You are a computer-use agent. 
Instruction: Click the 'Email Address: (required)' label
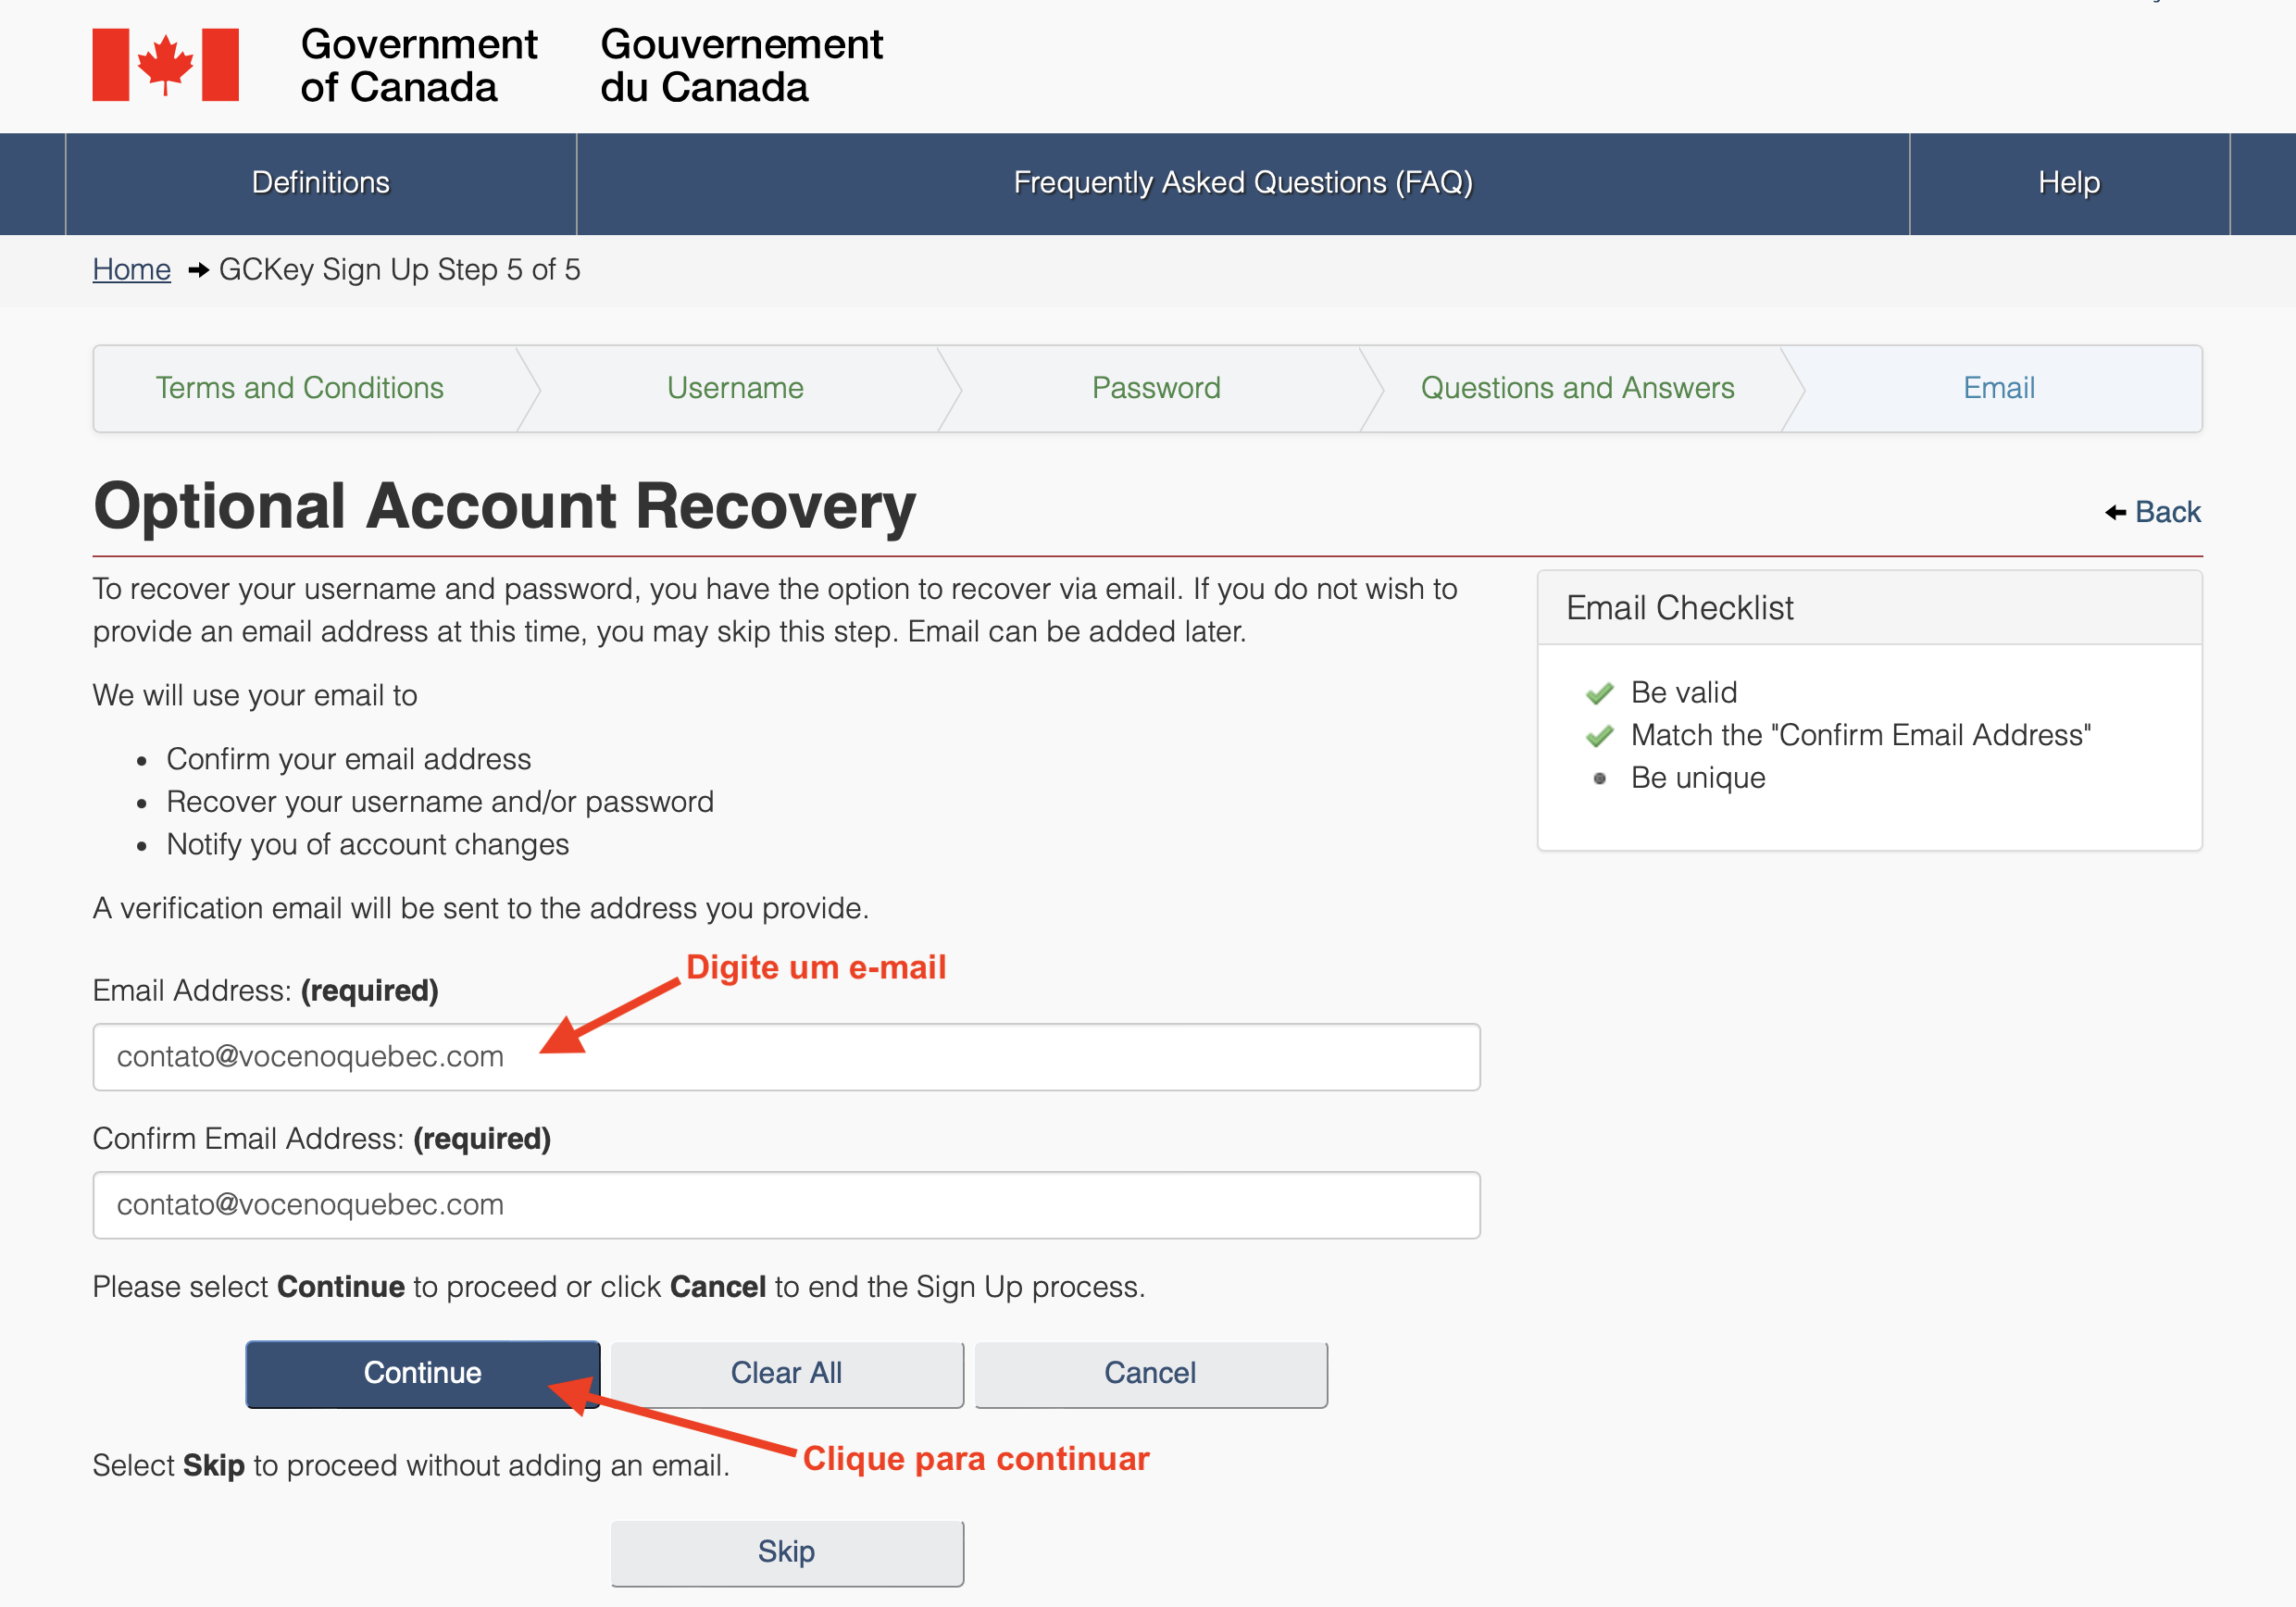coord(265,991)
